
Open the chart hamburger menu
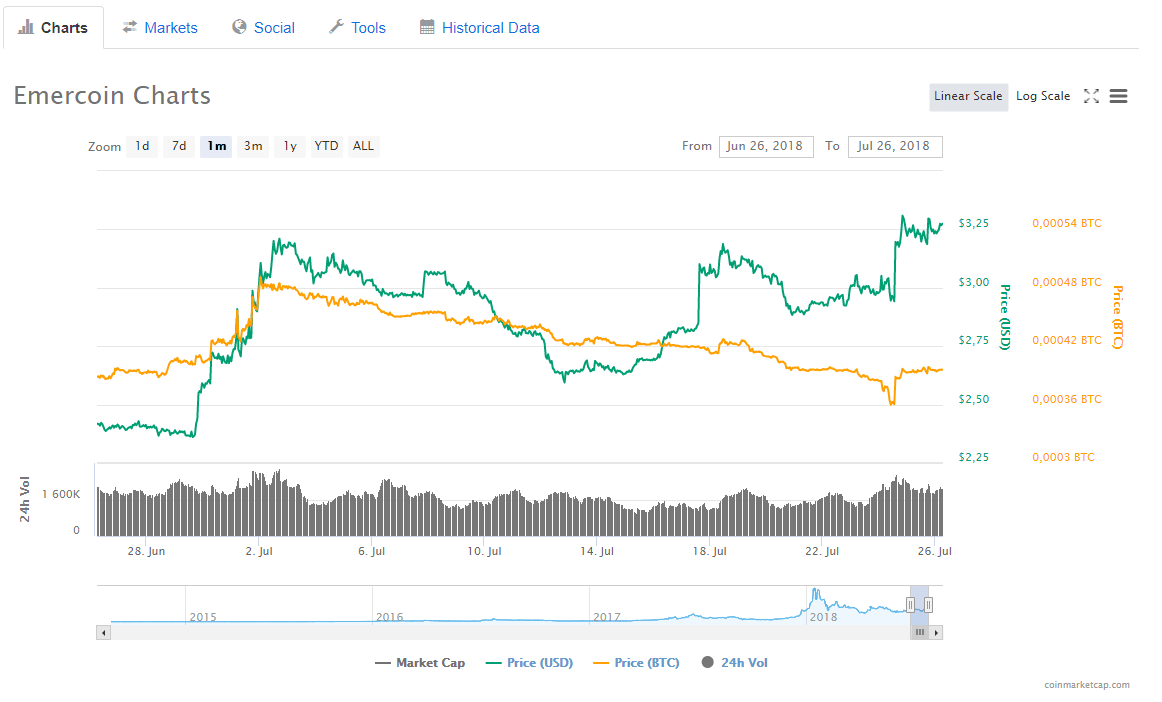(x=1119, y=96)
